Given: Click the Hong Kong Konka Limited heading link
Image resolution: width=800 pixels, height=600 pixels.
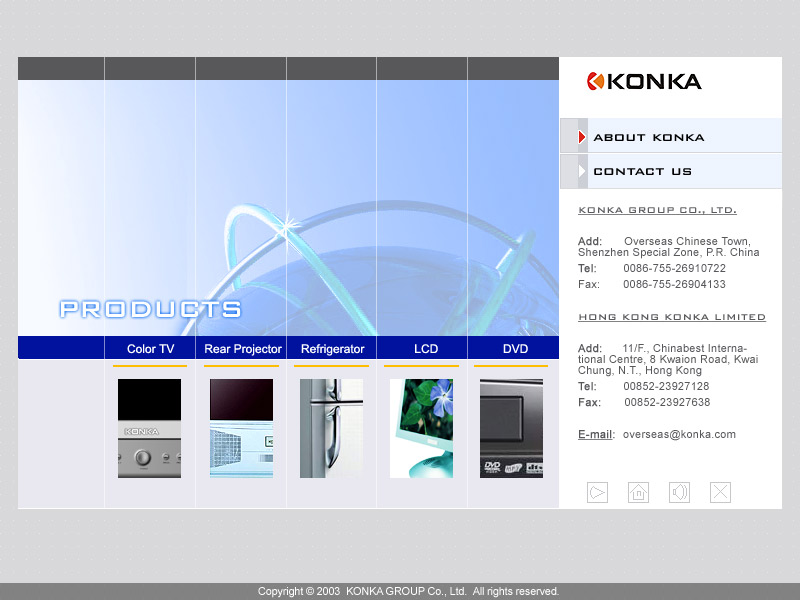Looking at the screenshot, I should tap(672, 317).
